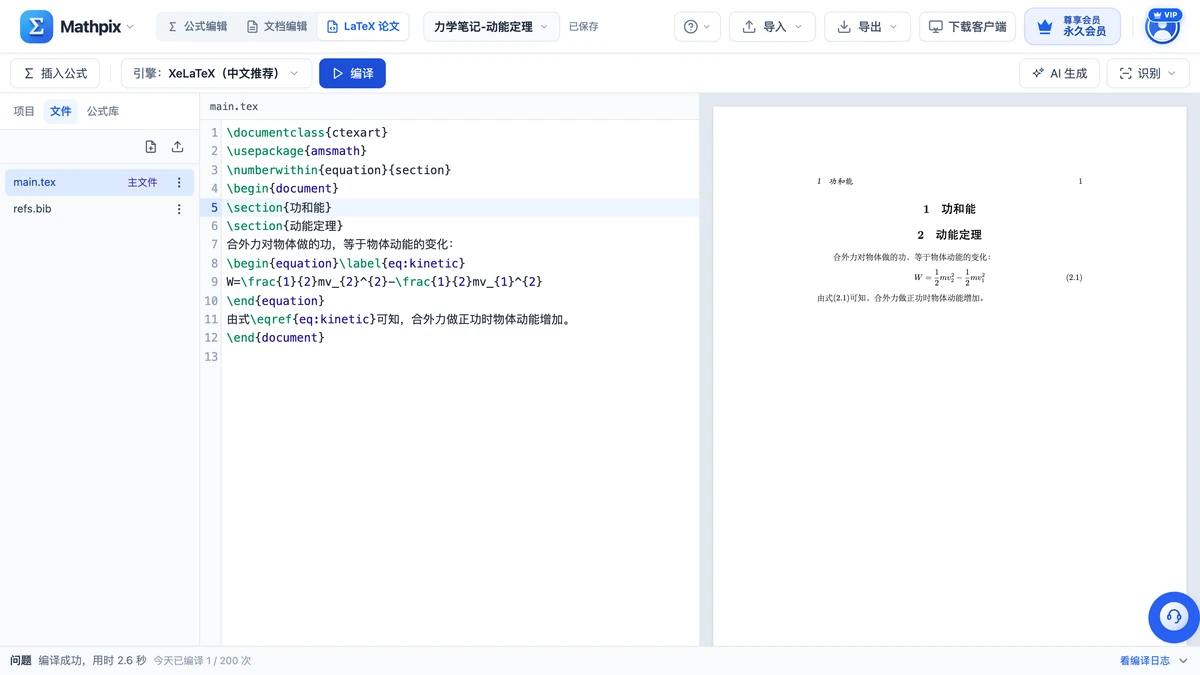Open the XeLaTeX engine selector
1200x675 pixels.
(x=215, y=73)
